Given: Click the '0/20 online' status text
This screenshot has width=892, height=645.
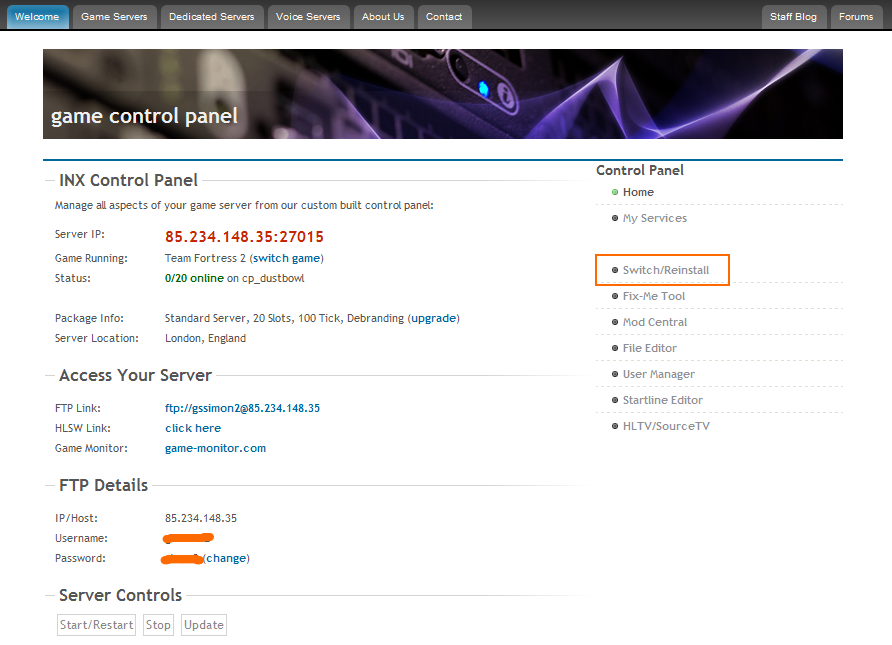Looking at the screenshot, I should (194, 278).
